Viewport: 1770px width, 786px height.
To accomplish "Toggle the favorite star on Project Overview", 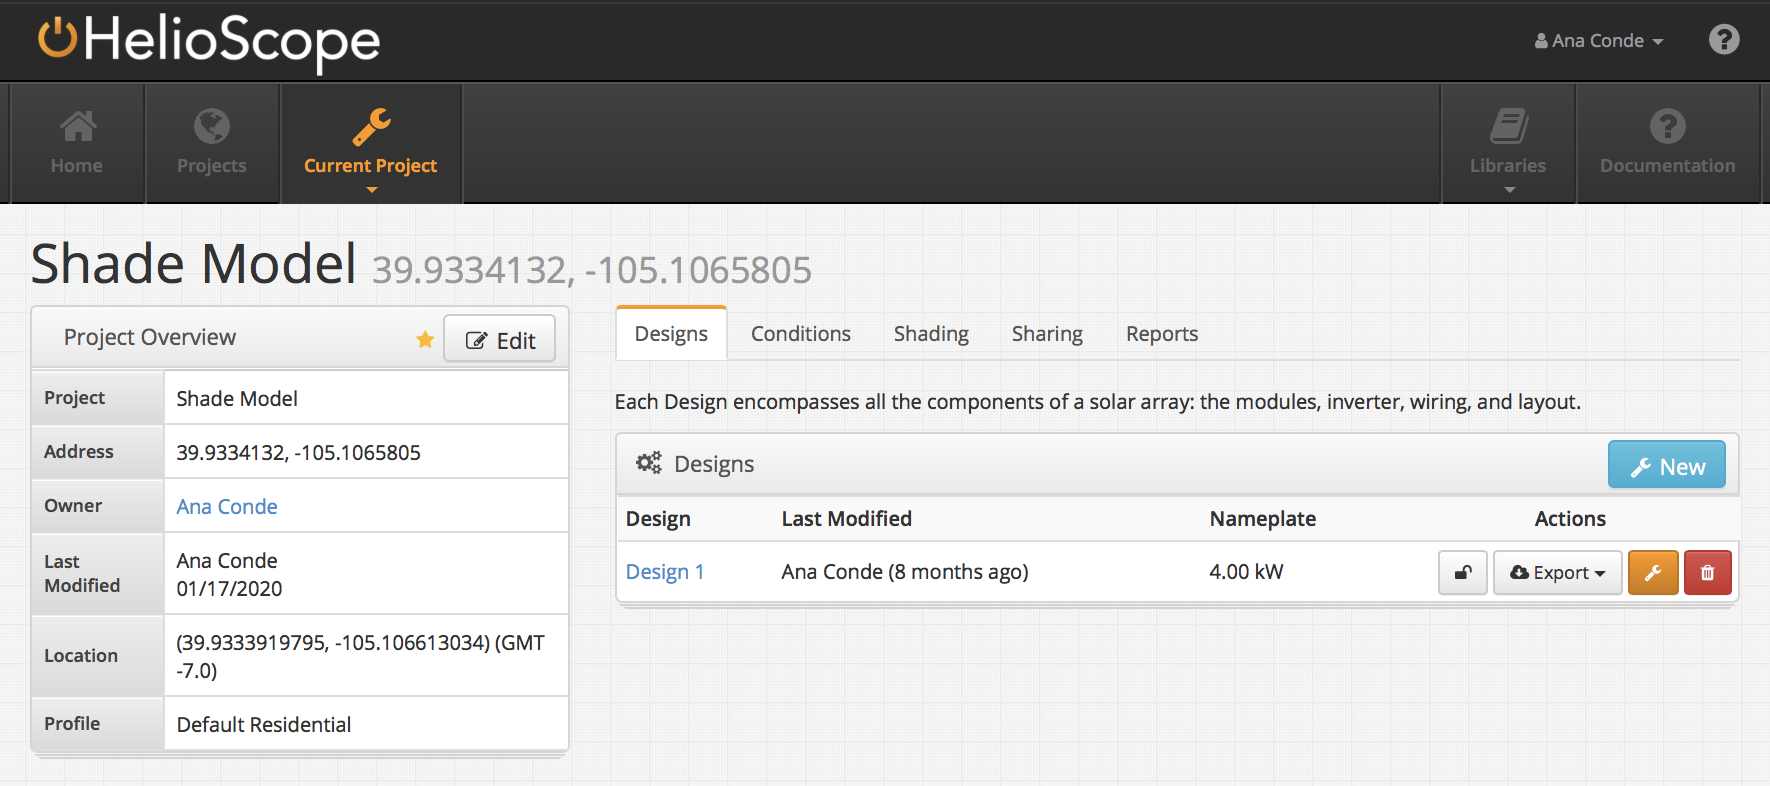I will (x=425, y=339).
